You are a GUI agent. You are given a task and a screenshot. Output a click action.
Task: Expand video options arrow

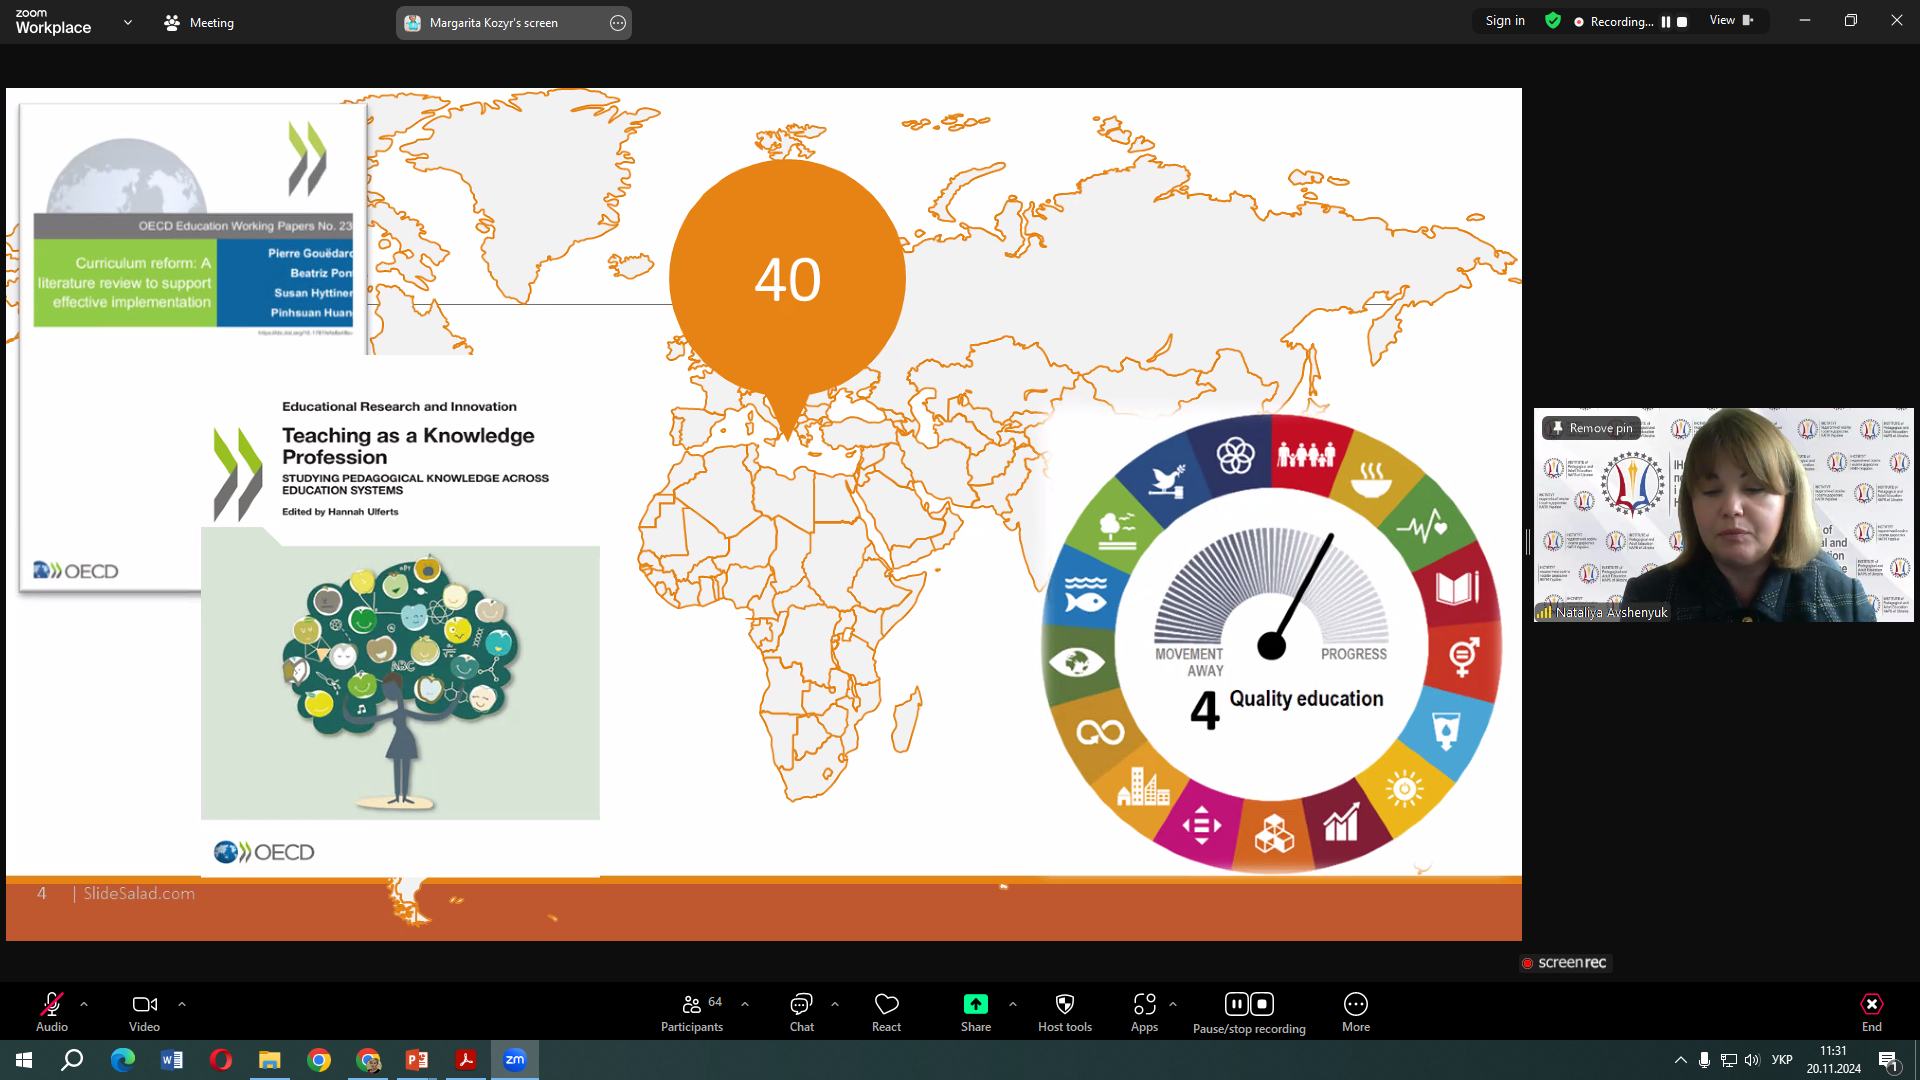click(x=181, y=1004)
